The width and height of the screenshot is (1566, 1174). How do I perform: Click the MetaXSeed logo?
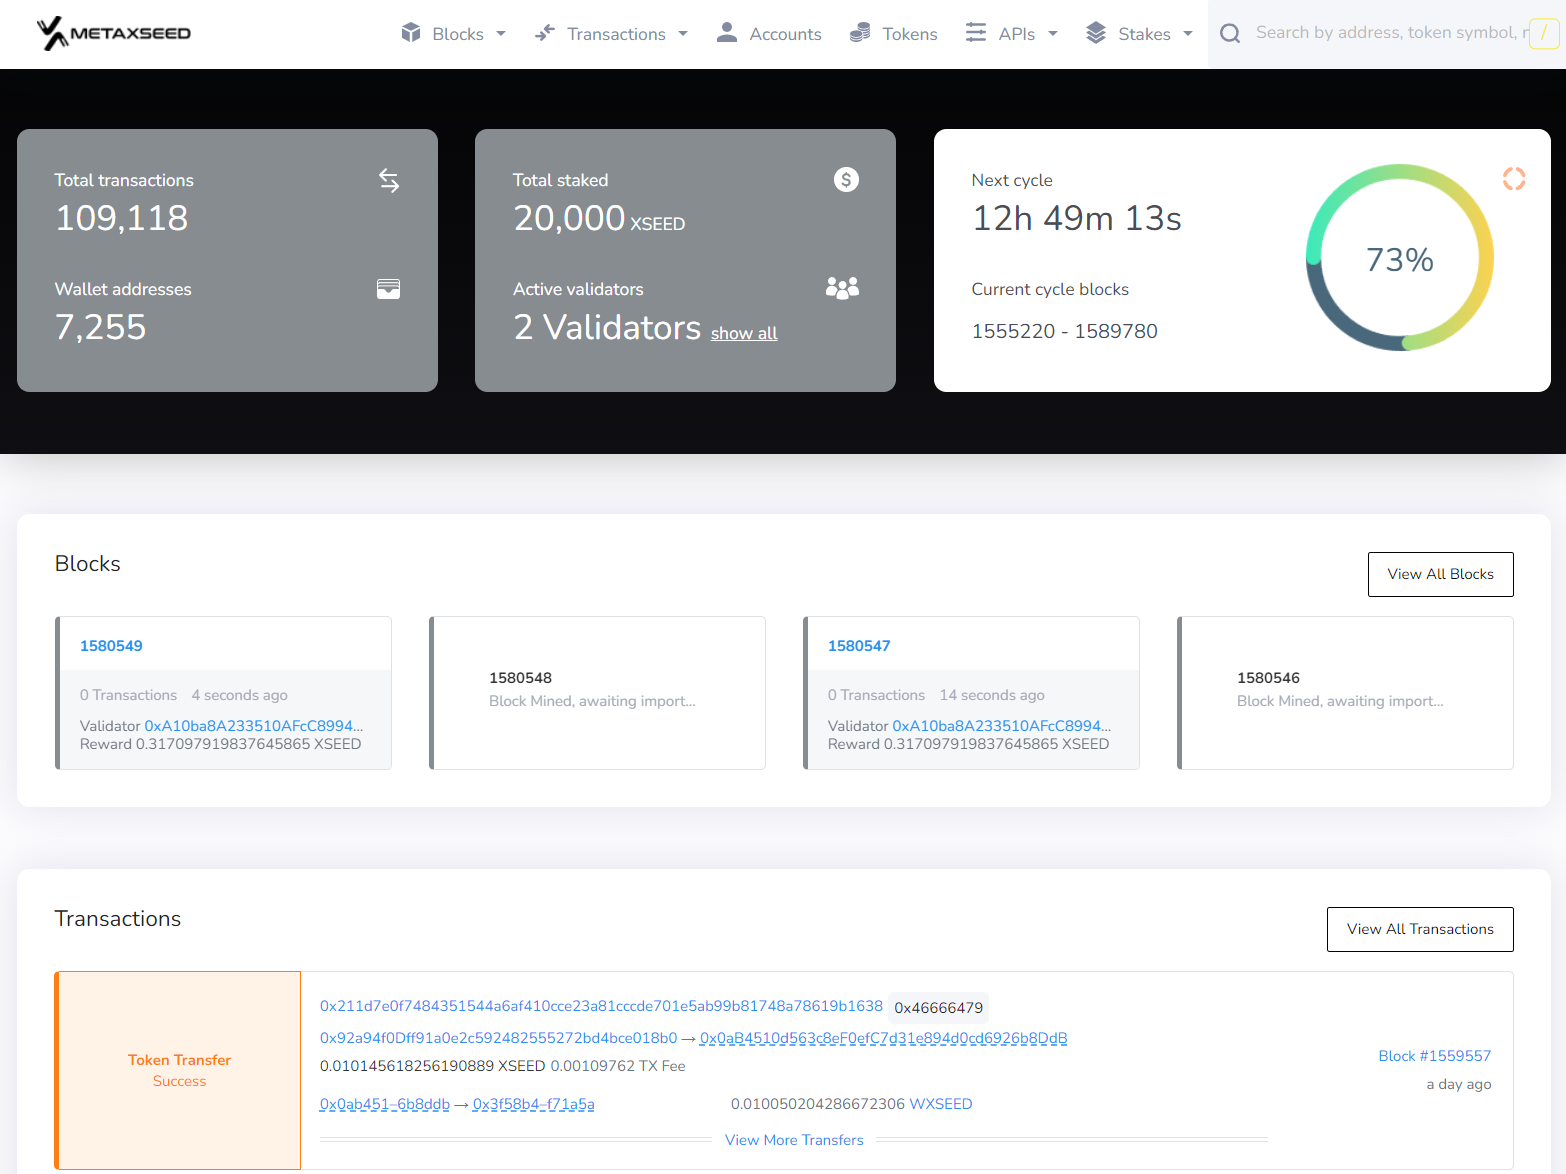(x=113, y=33)
